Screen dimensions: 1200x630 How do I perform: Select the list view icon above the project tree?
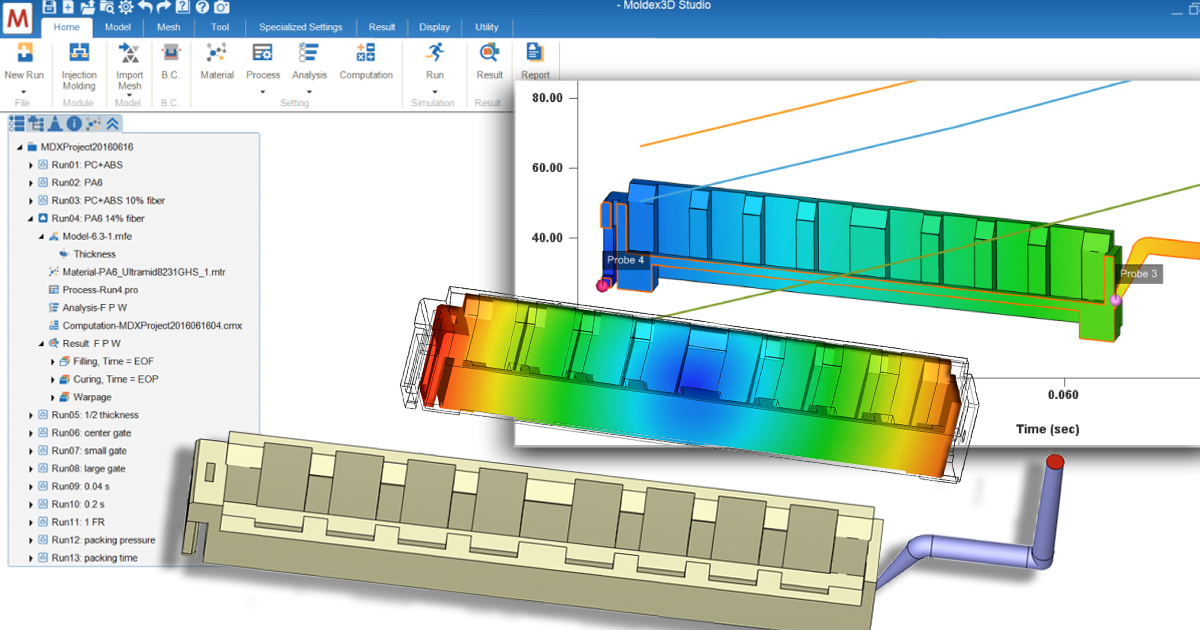click(17, 123)
